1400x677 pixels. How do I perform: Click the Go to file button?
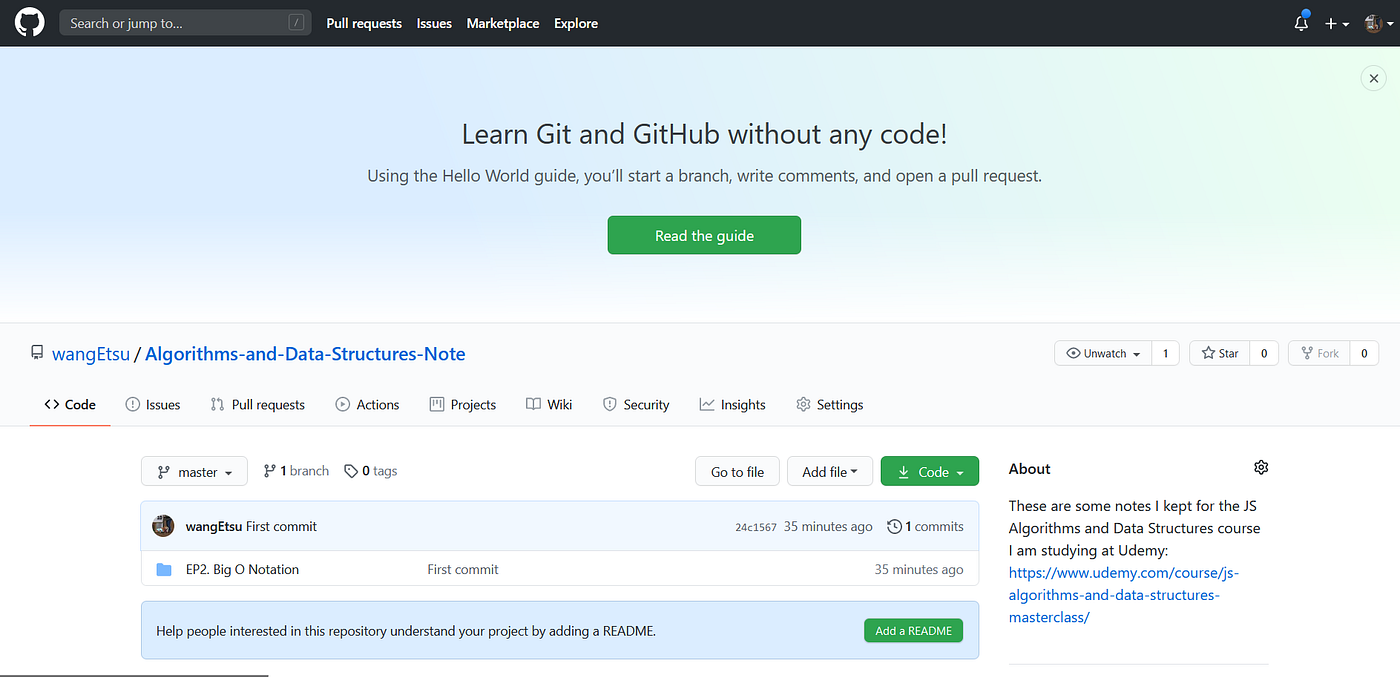[x=737, y=471]
